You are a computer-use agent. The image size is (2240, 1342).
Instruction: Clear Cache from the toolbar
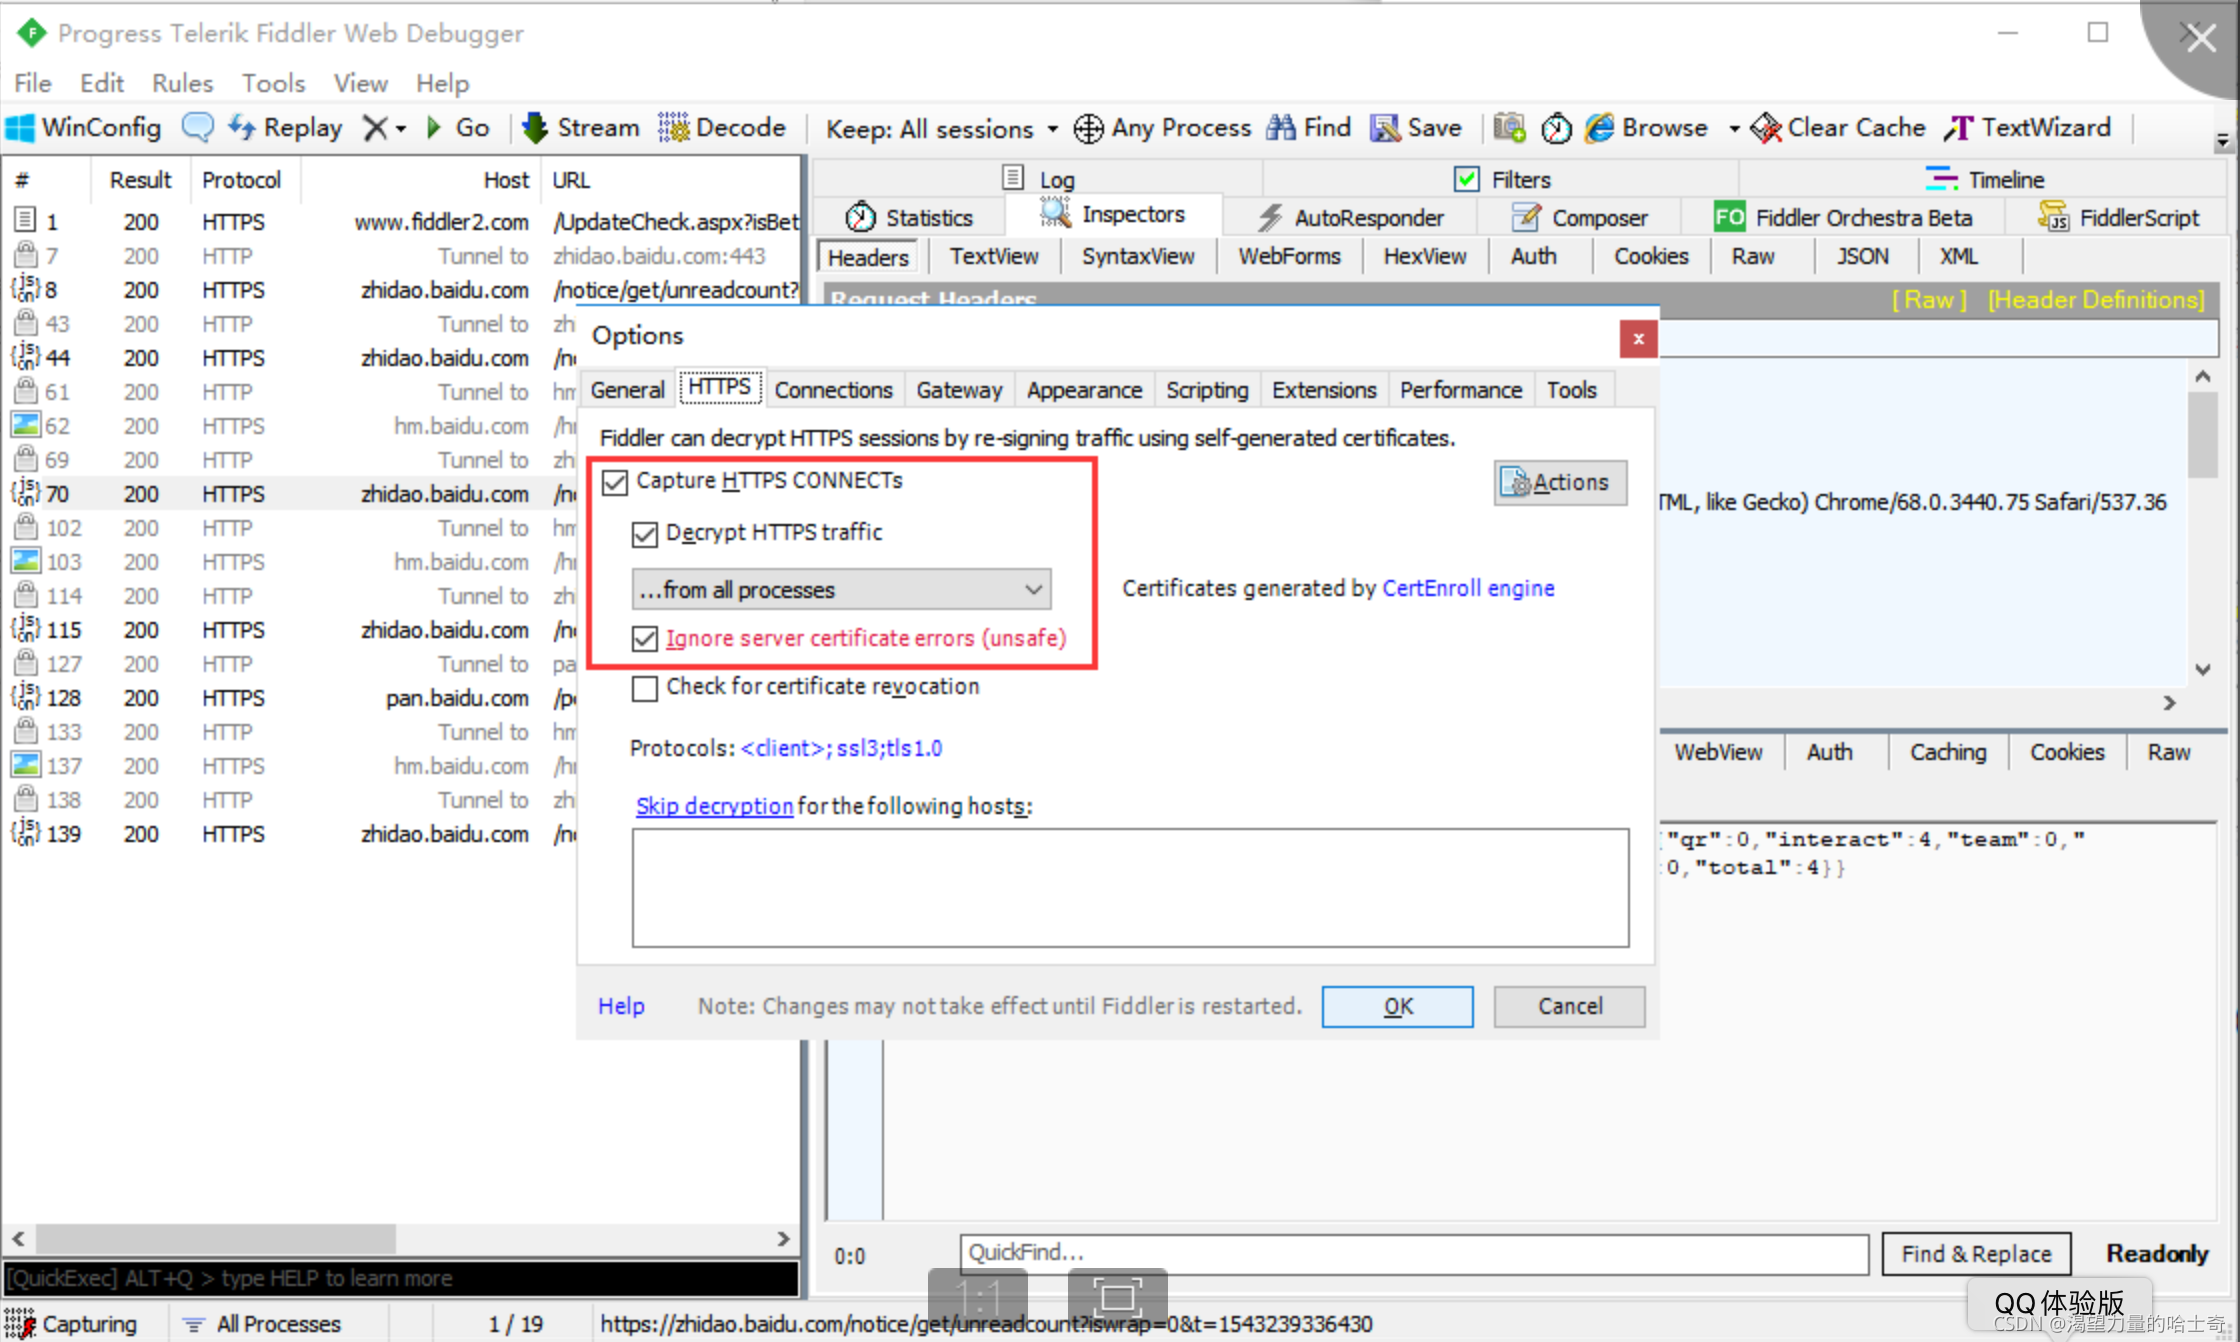click(1838, 128)
